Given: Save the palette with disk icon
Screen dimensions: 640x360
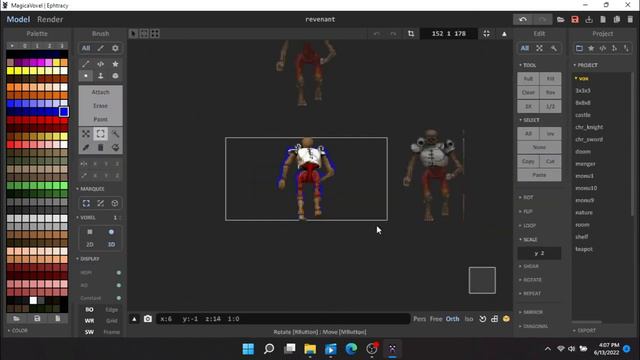Looking at the screenshot, I should click(x=37, y=318).
